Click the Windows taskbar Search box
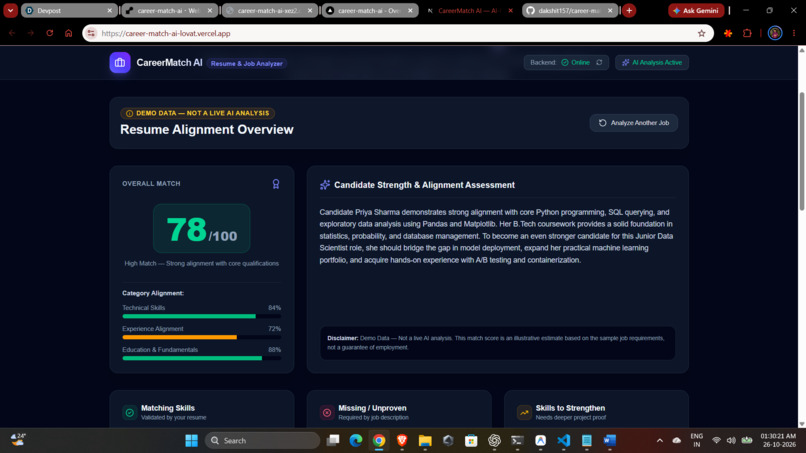The image size is (806, 453). [262, 441]
